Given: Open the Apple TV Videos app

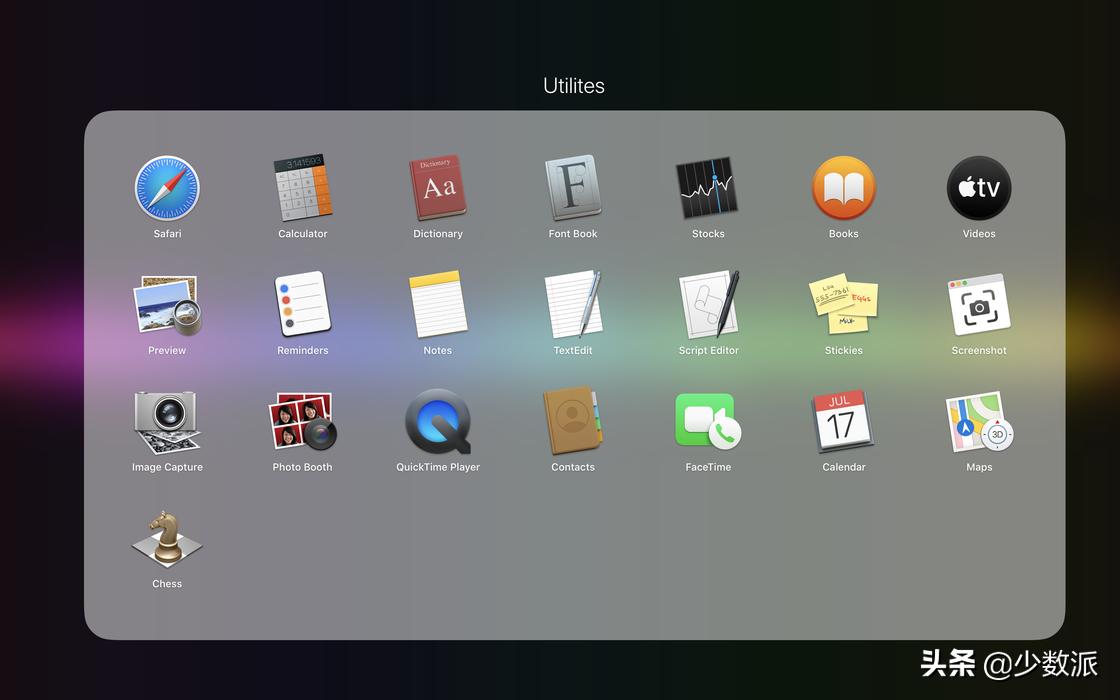Looking at the screenshot, I should coord(979,188).
